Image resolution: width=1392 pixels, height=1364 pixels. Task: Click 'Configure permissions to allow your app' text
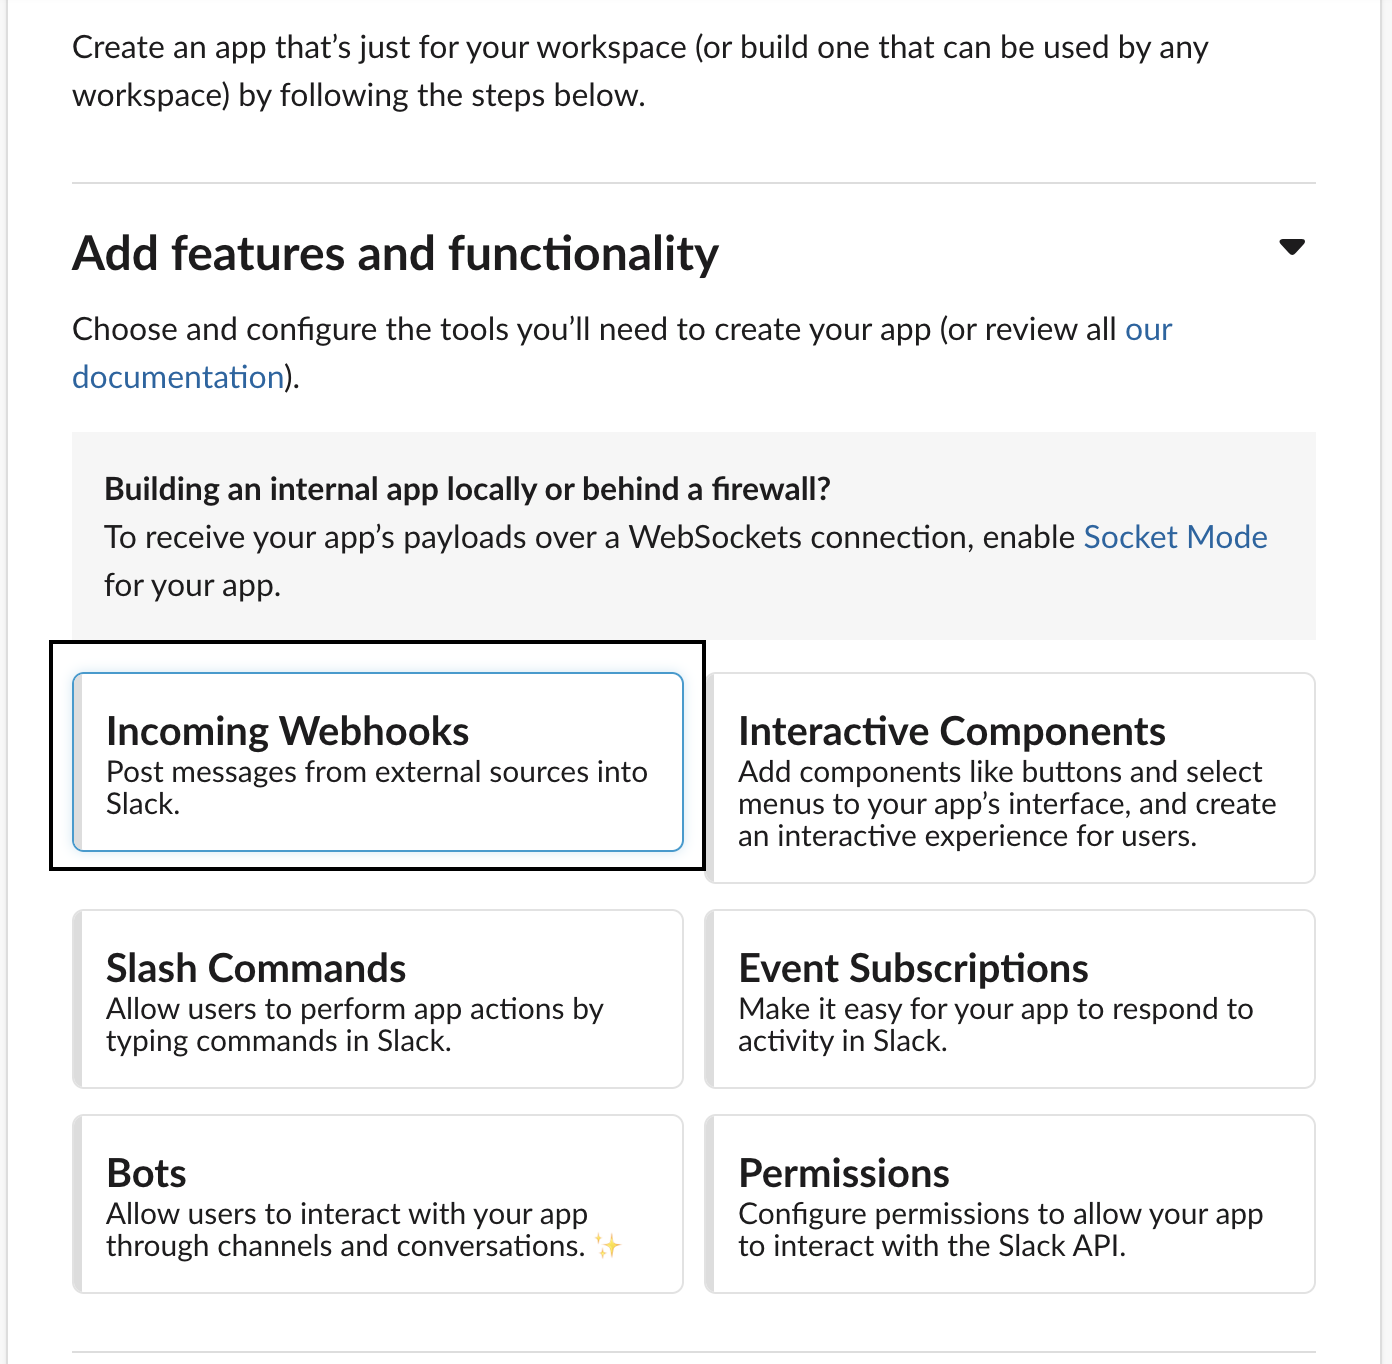(x=1000, y=1230)
